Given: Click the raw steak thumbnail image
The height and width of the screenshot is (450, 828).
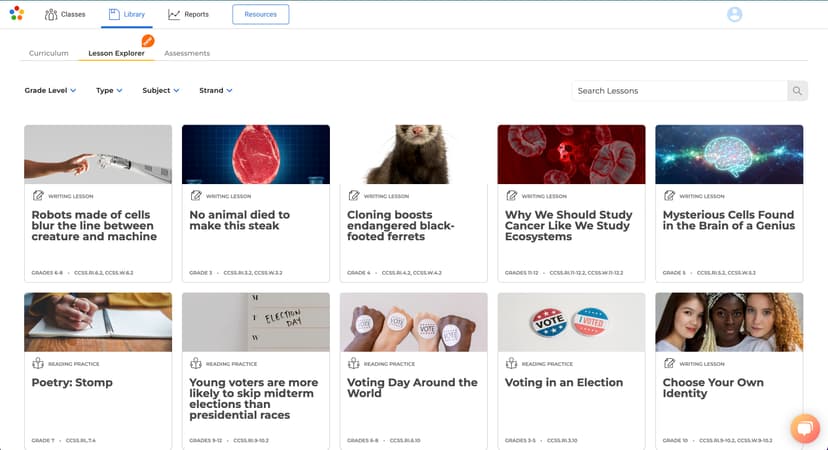Looking at the screenshot, I should 256,154.
